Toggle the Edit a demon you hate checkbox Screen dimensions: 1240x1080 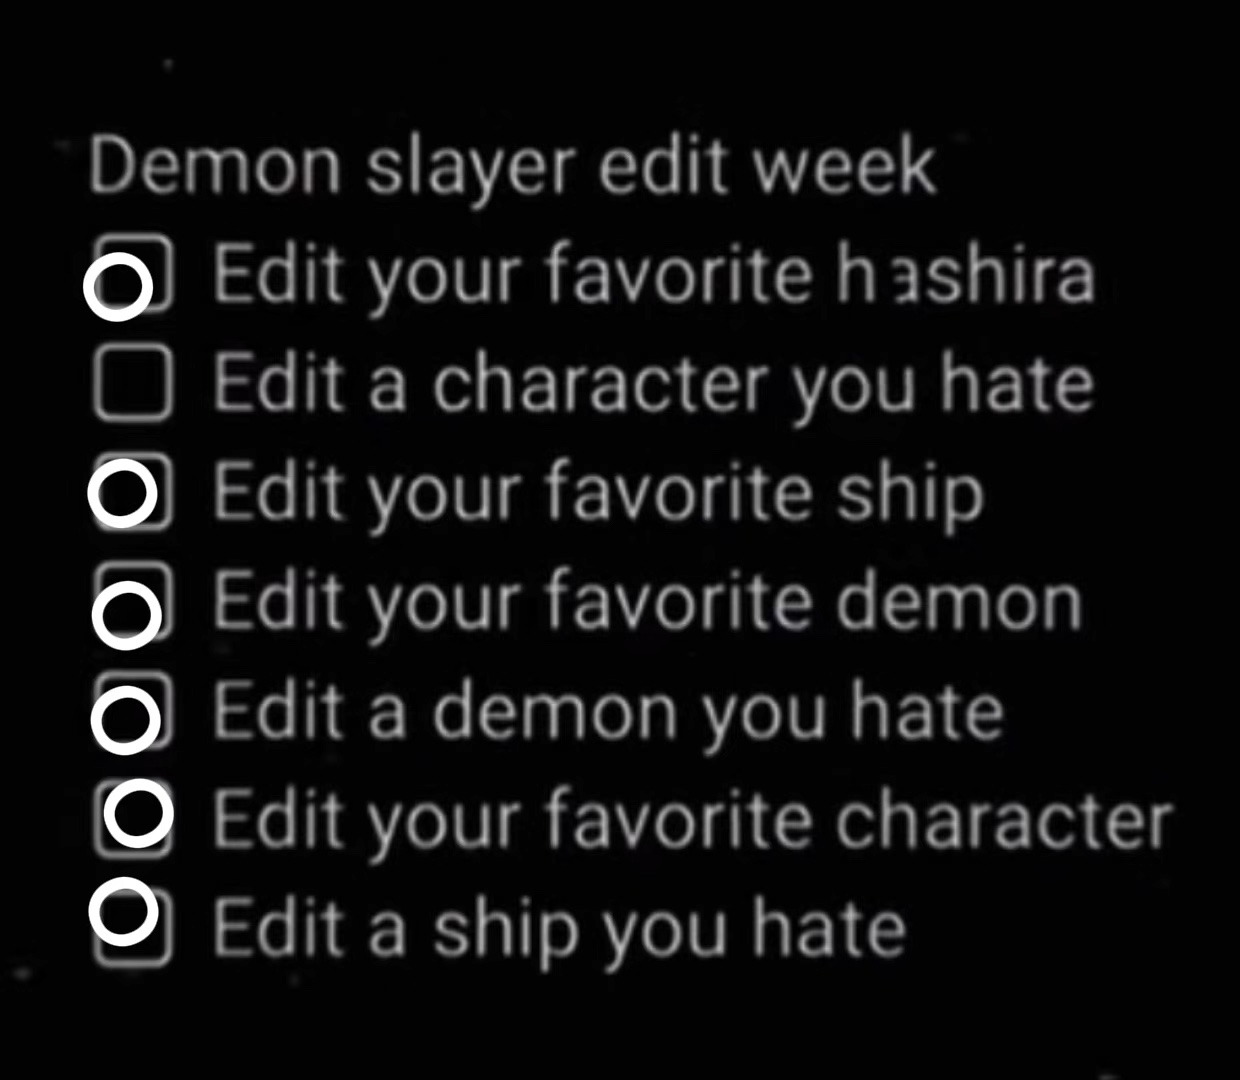pos(133,709)
